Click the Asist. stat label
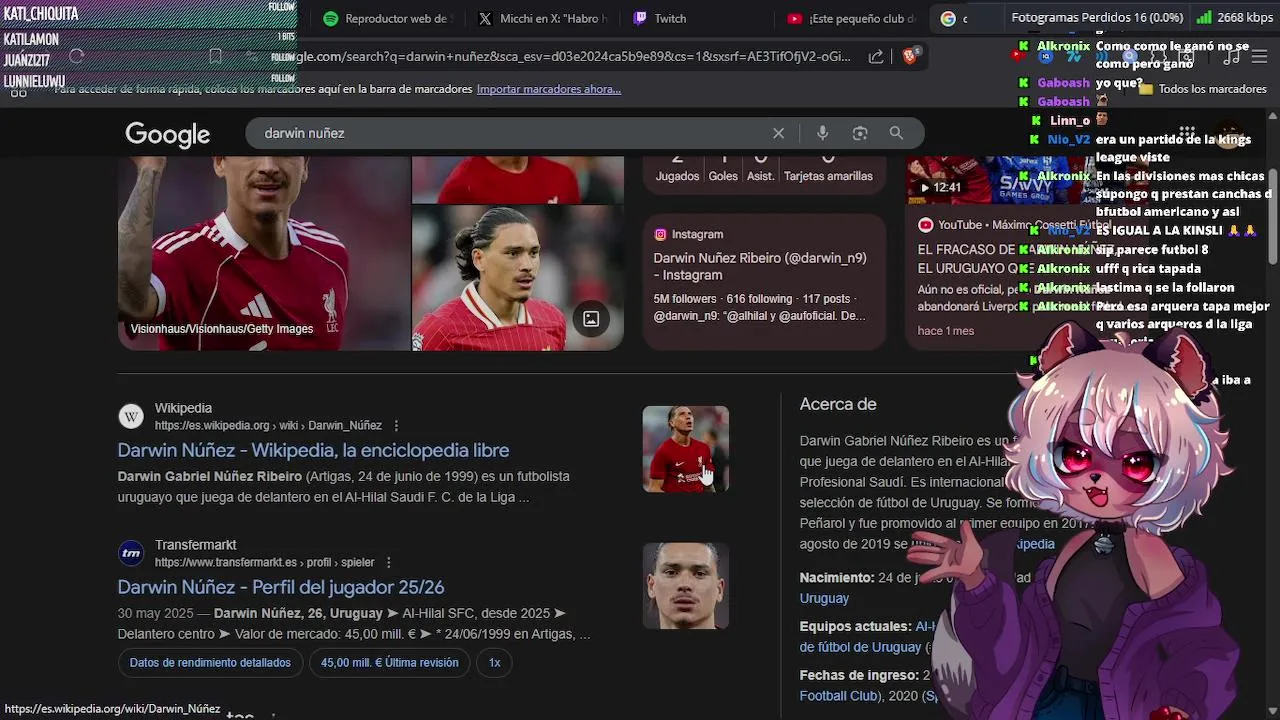This screenshot has height=720, width=1280. pos(761,176)
